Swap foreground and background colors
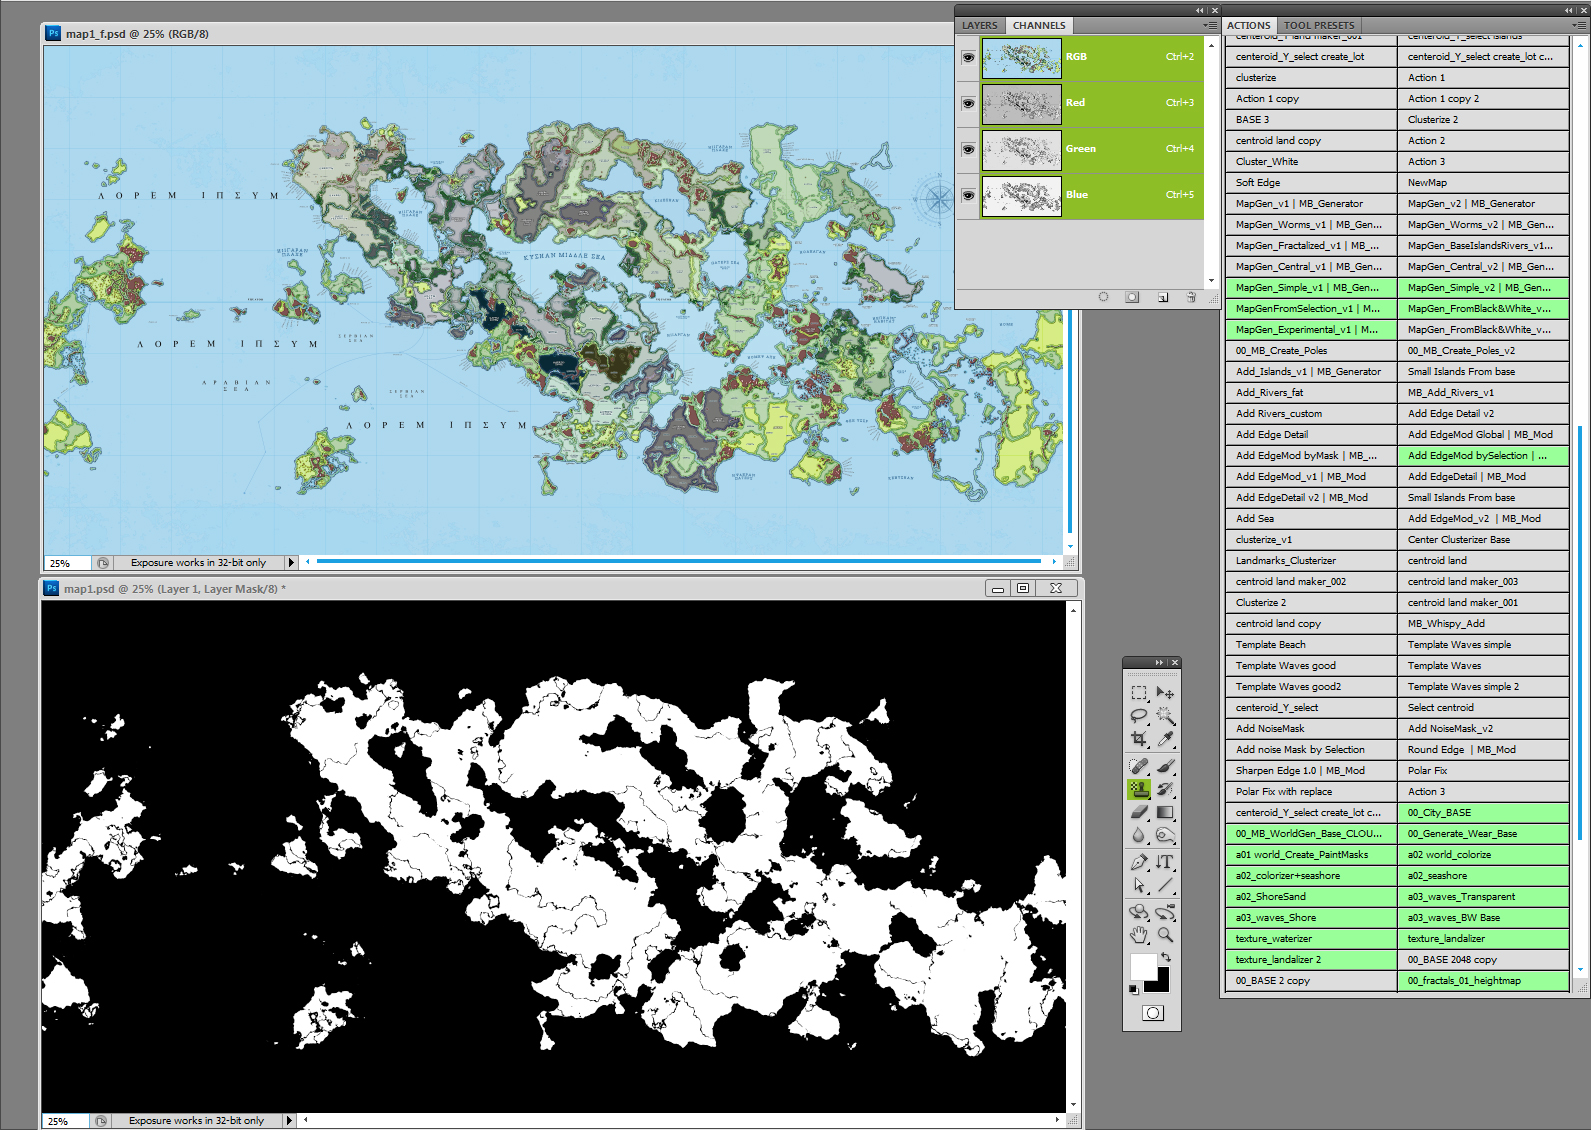1591x1130 pixels. [1166, 957]
